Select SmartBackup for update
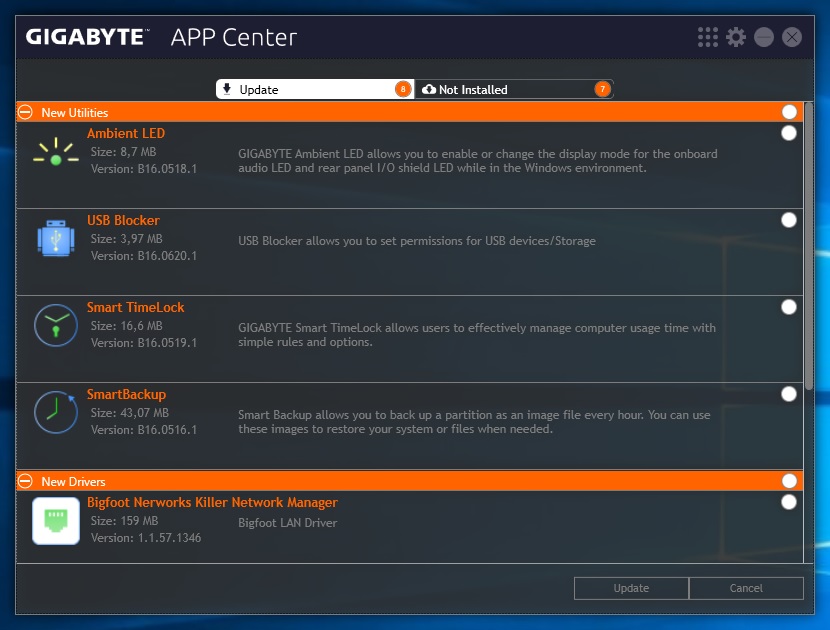 (789, 393)
